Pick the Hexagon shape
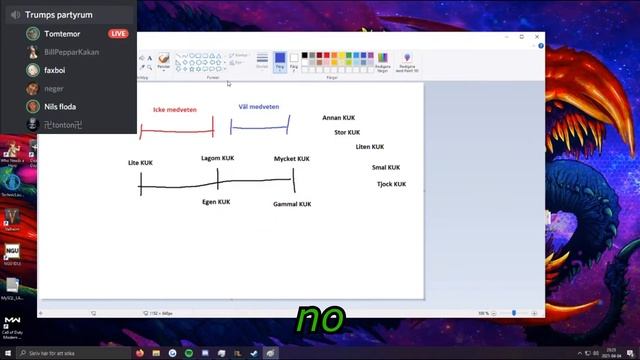Viewport: 640px width, 360px height. point(199,62)
